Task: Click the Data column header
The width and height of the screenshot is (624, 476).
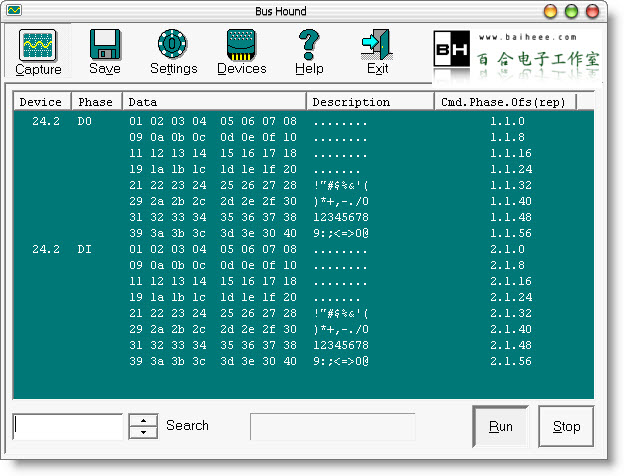Action: tap(214, 102)
